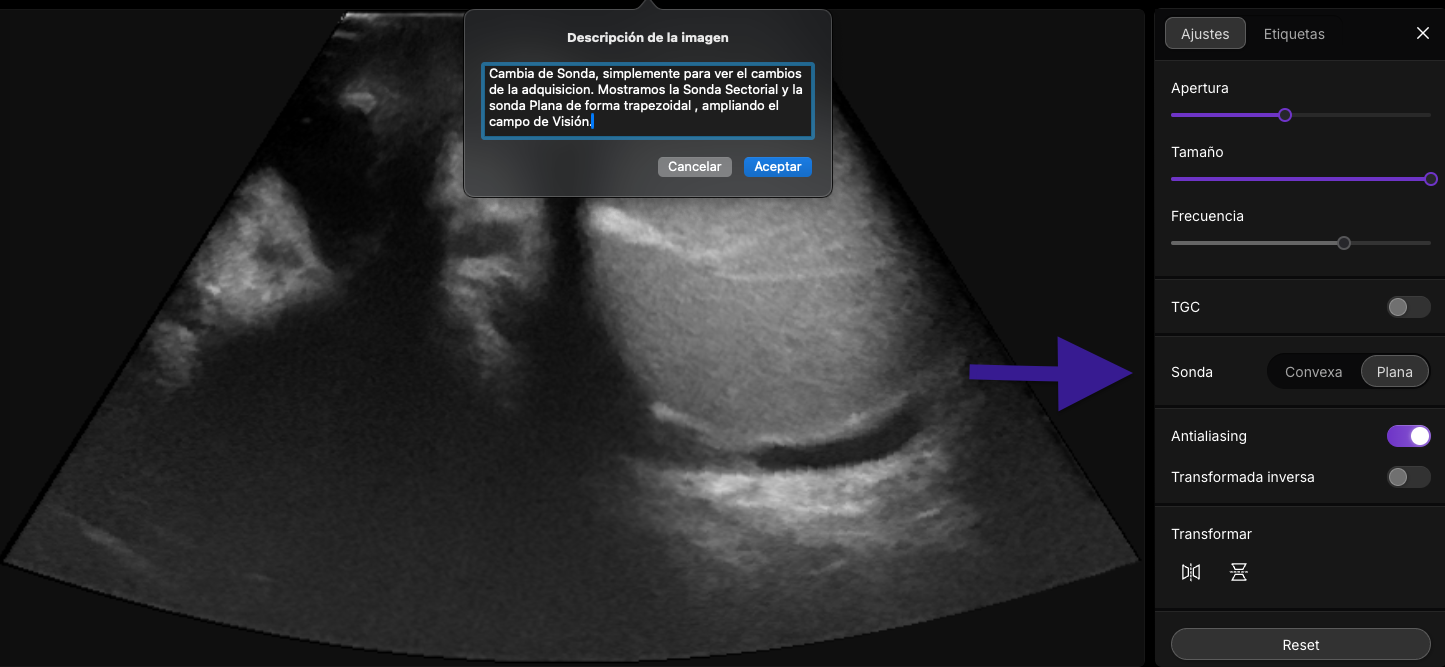Select the Convexa probe option
The image size is (1445, 667).
click(1313, 372)
